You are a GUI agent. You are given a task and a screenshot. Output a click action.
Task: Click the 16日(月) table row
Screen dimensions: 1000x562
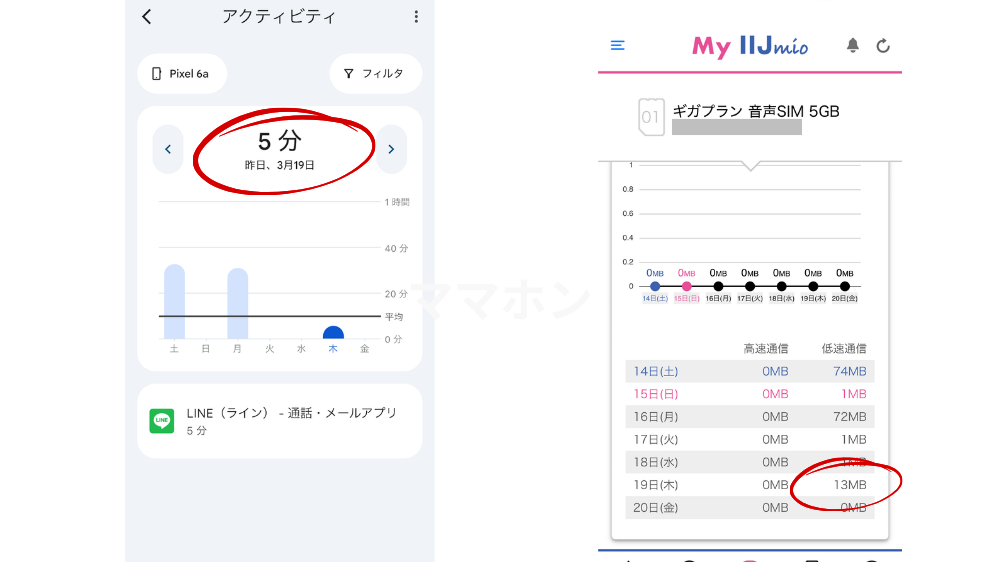click(x=749, y=417)
